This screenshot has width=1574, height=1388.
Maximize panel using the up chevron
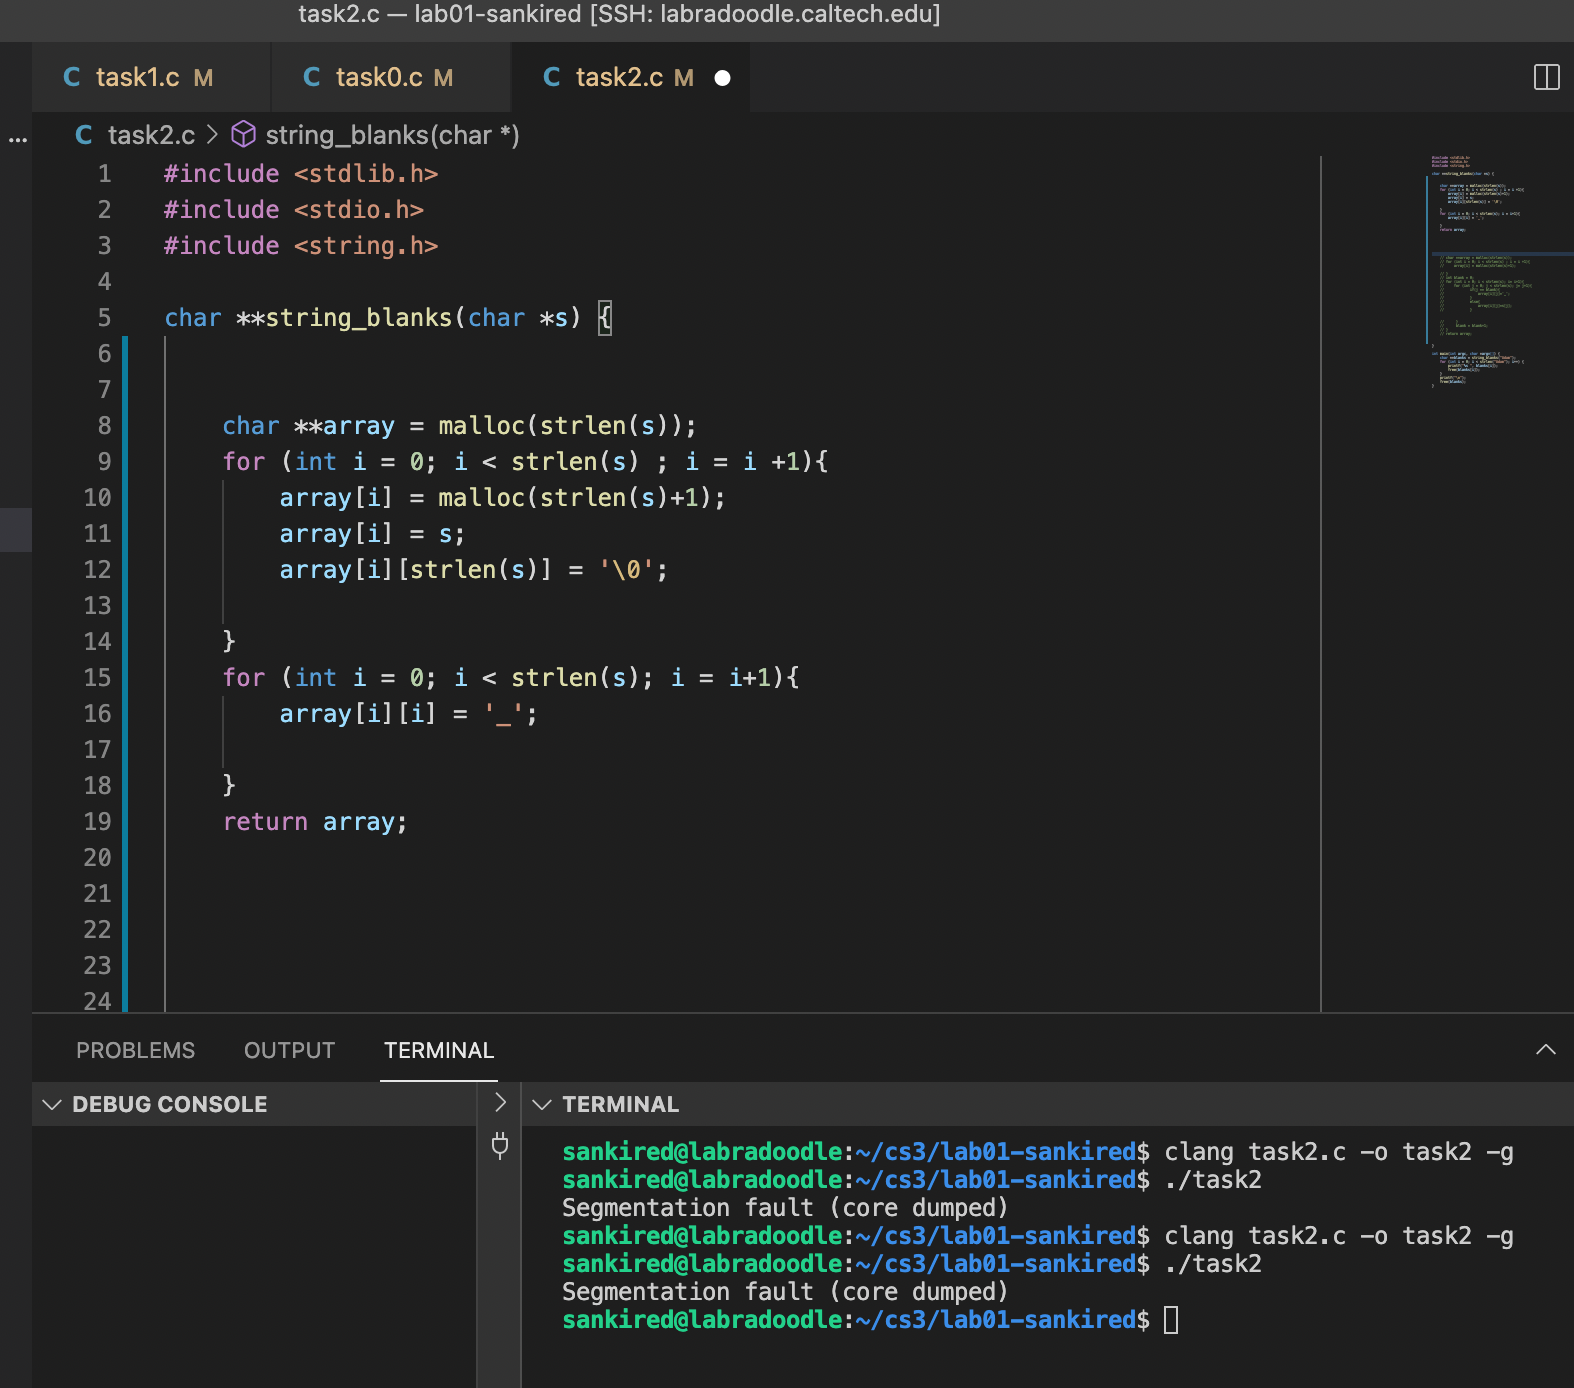point(1545,1049)
